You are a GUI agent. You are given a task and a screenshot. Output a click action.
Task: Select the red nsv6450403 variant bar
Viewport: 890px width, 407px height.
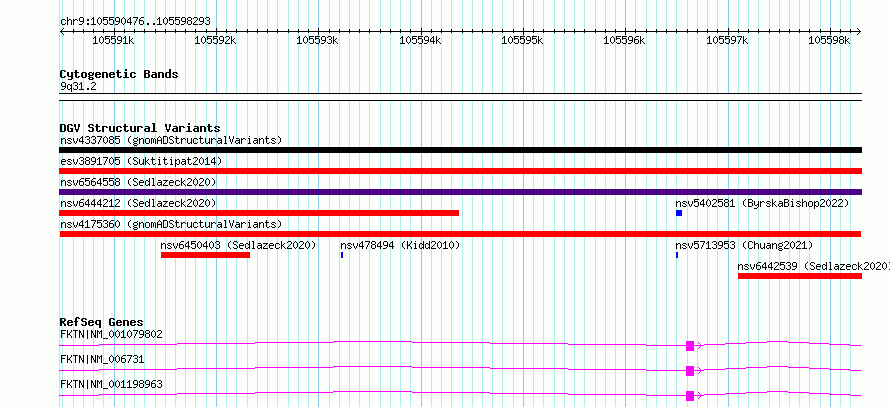(x=205, y=255)
